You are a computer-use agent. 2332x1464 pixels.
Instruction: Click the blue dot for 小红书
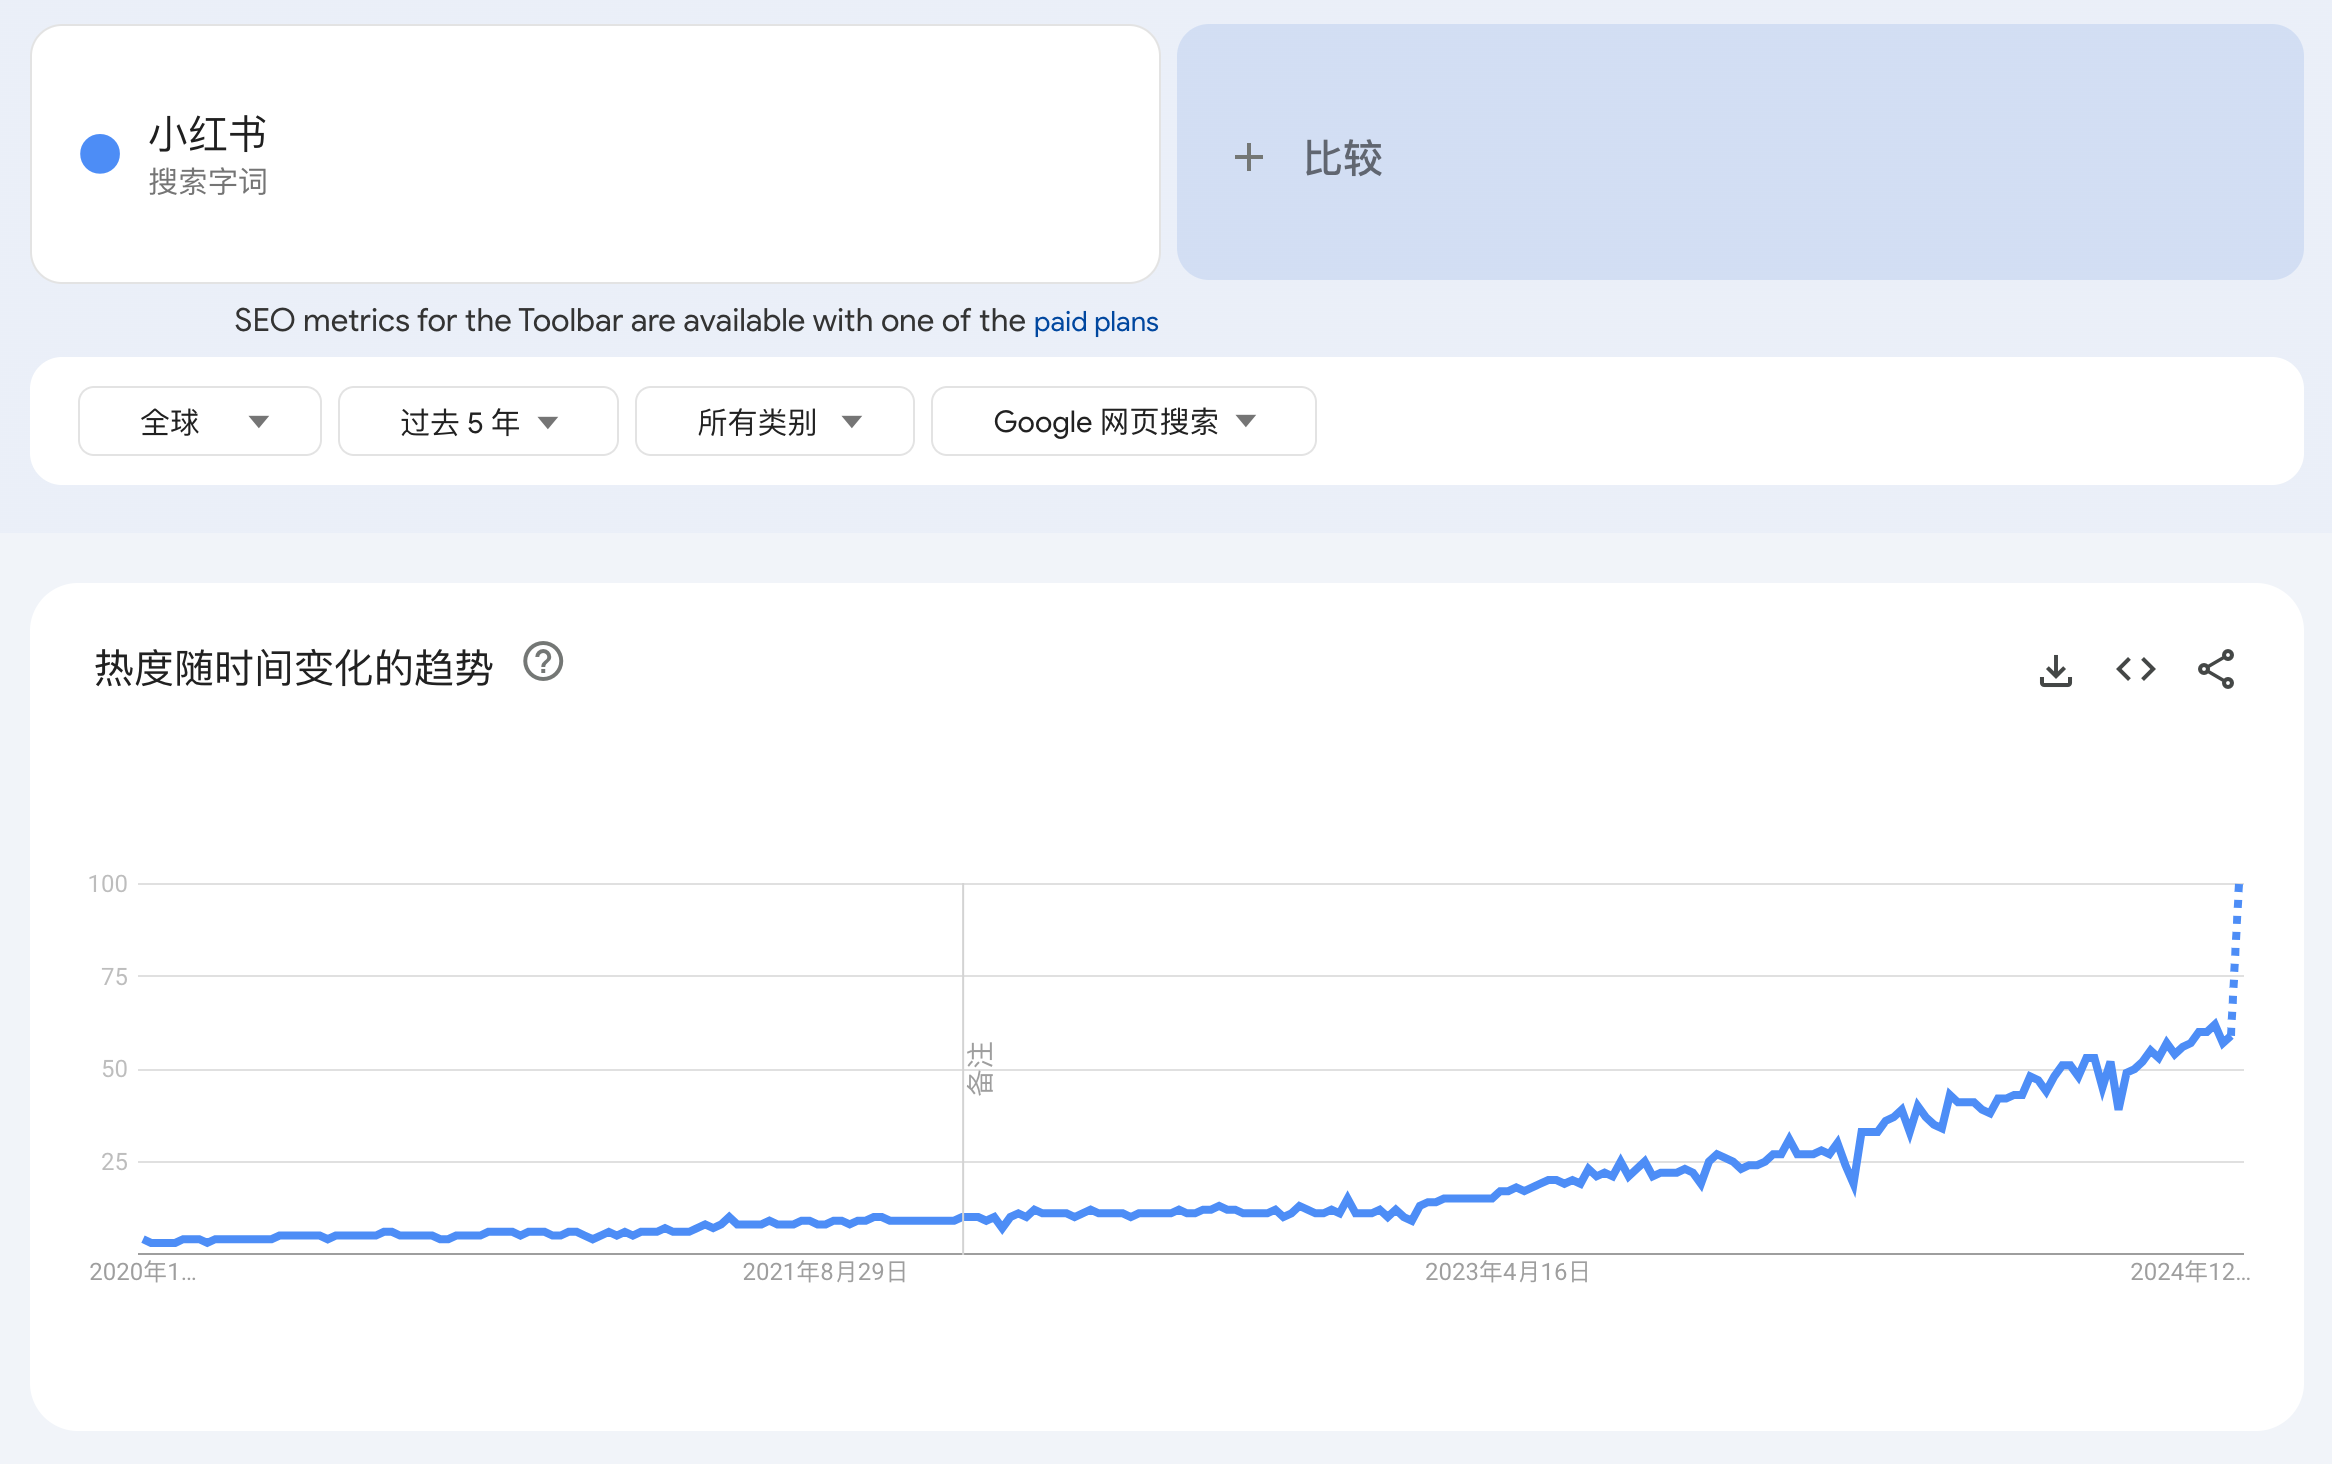[100, 154]
